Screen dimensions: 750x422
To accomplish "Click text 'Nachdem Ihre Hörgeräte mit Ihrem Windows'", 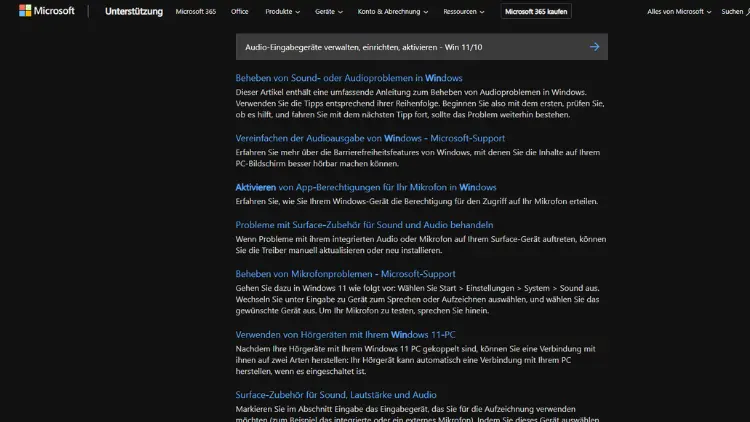I will click(415, 360).
